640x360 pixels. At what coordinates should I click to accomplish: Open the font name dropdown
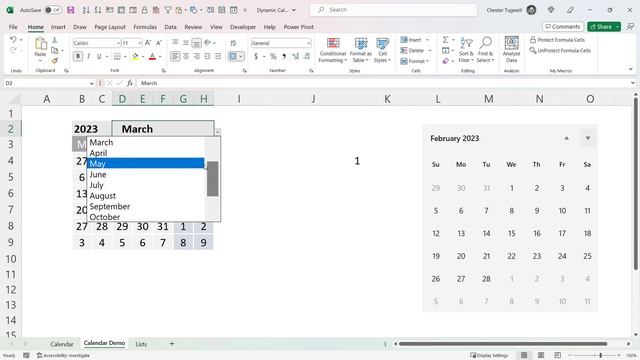pos(118,43)
